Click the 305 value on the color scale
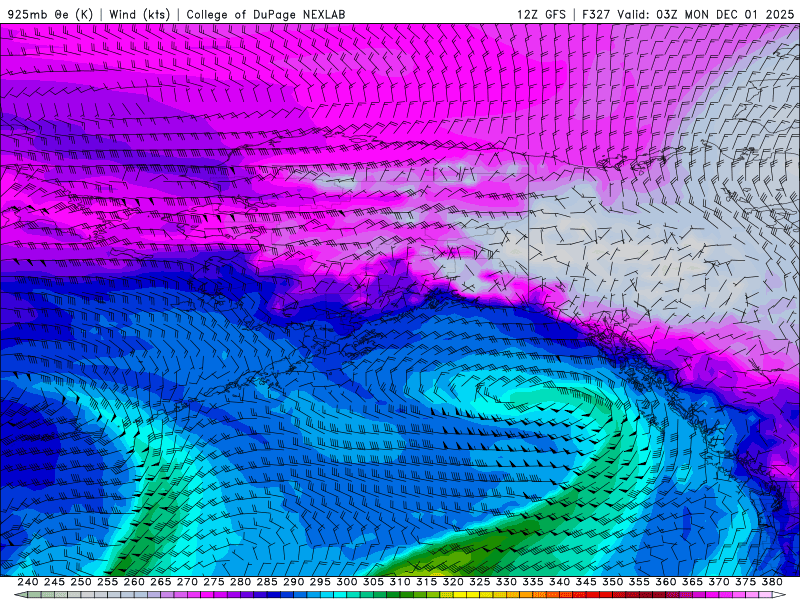 coord(373,582)
